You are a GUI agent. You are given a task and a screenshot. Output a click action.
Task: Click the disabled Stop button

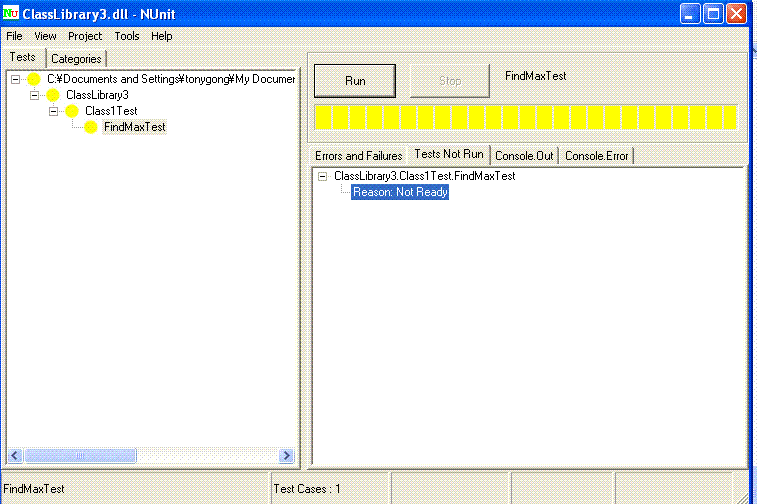click(450, 81)
